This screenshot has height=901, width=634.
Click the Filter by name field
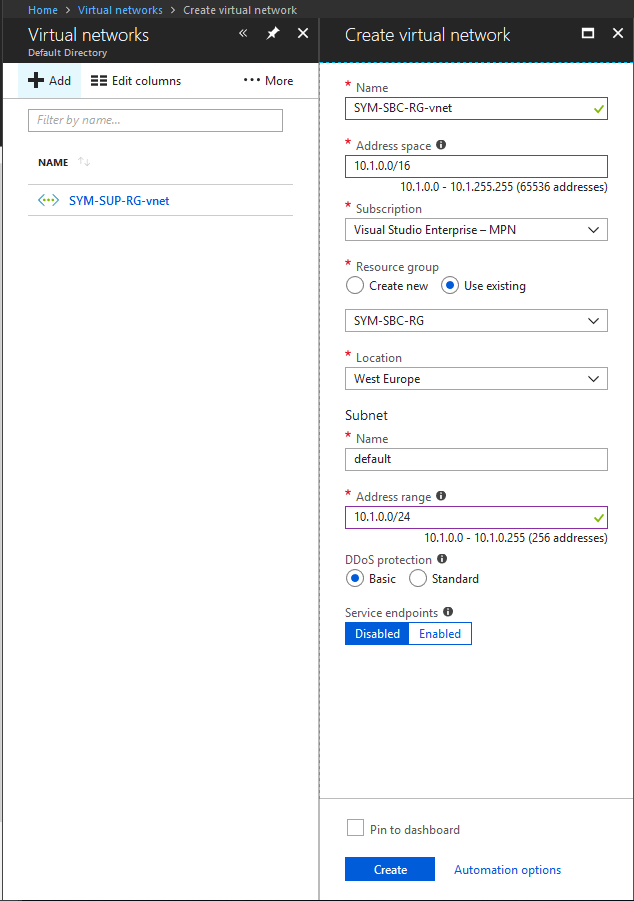155,120
